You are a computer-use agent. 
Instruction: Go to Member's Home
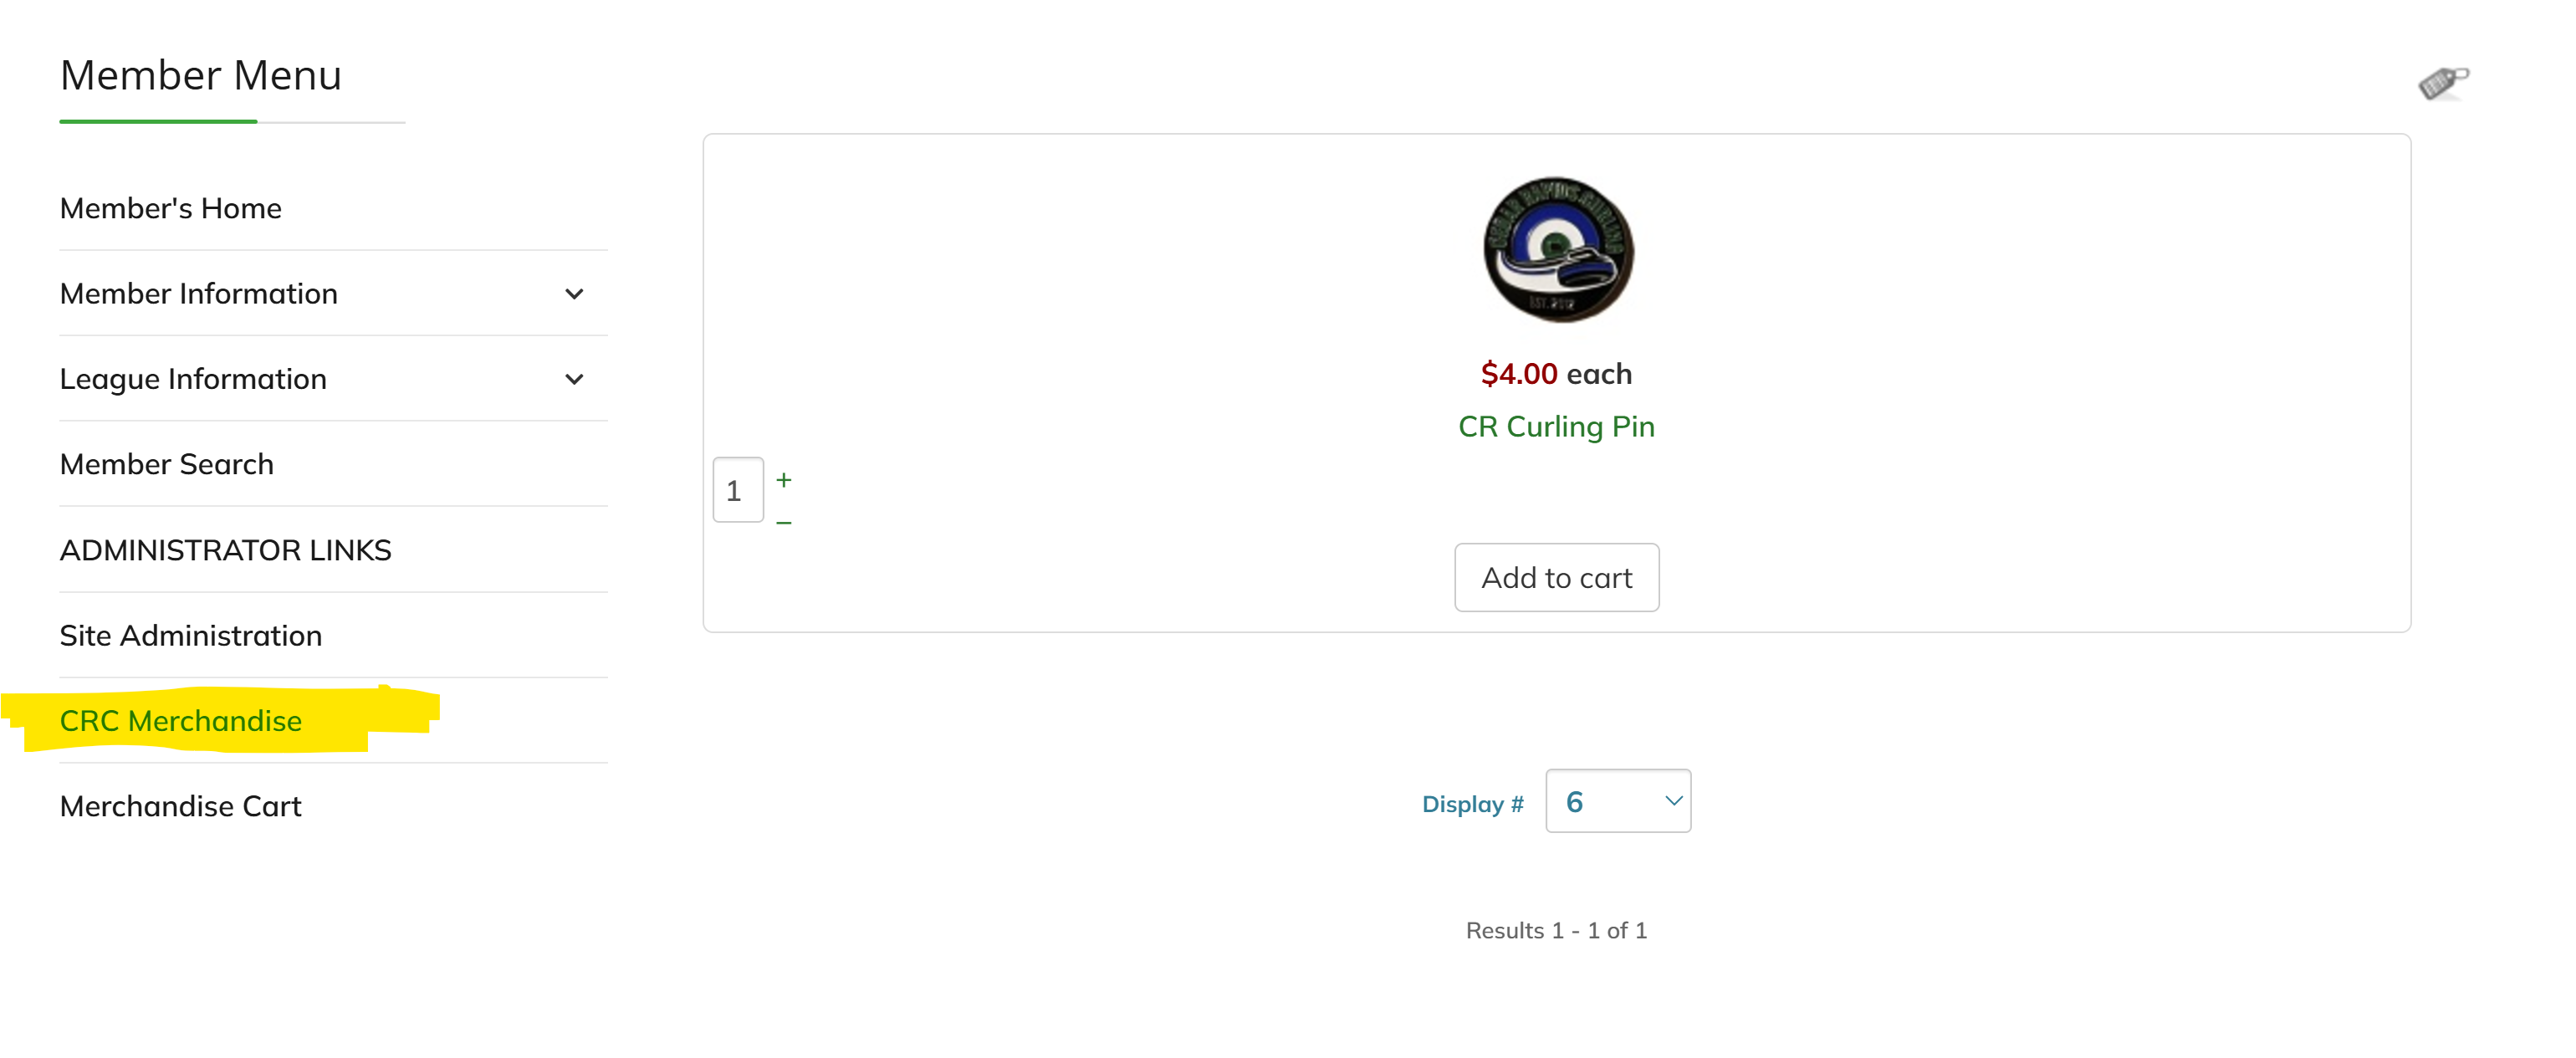[x=171, y=208]
